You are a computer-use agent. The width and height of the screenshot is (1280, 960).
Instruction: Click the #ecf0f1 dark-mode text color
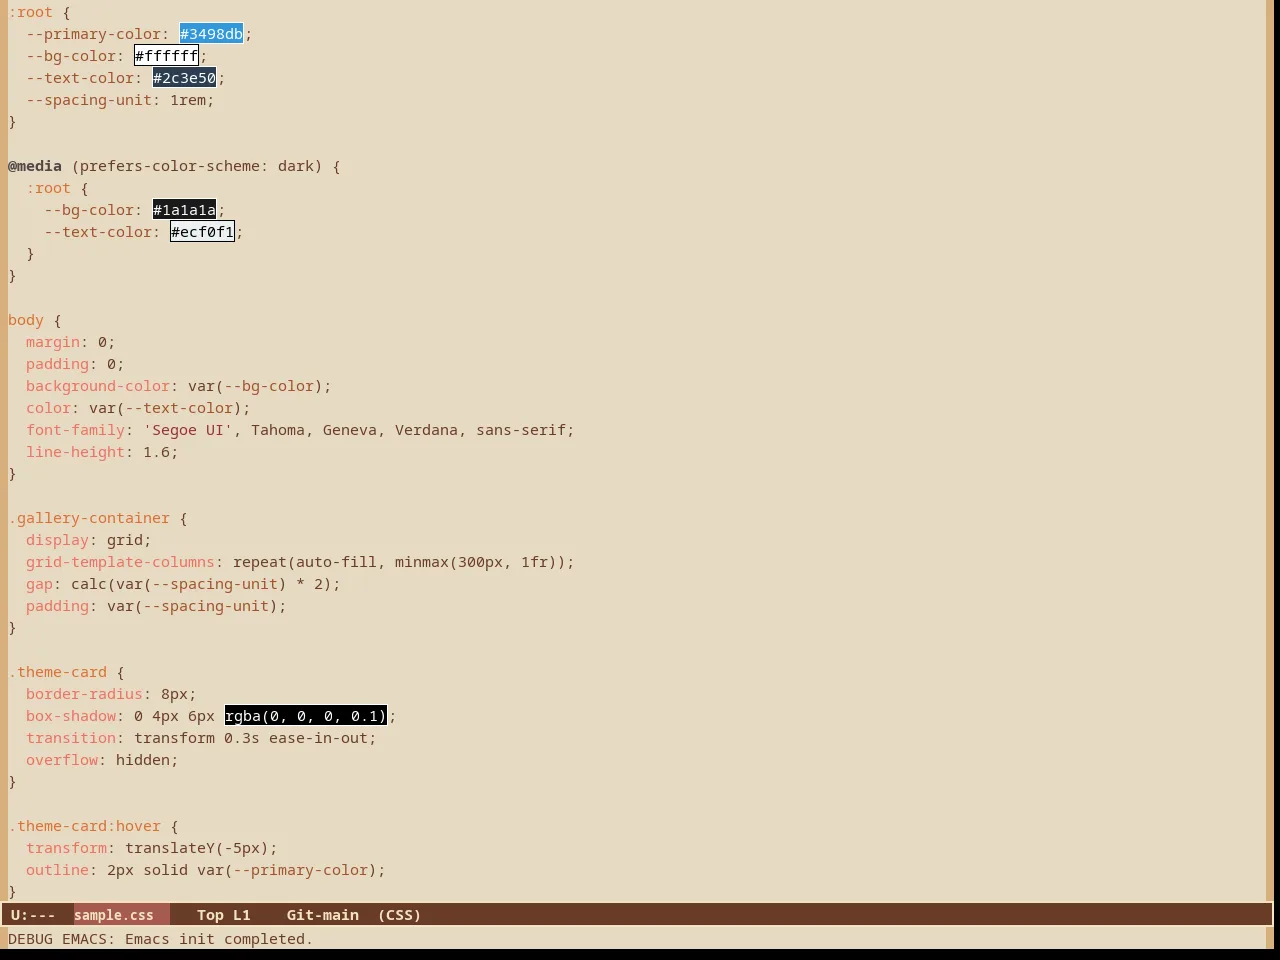[202, 232]
